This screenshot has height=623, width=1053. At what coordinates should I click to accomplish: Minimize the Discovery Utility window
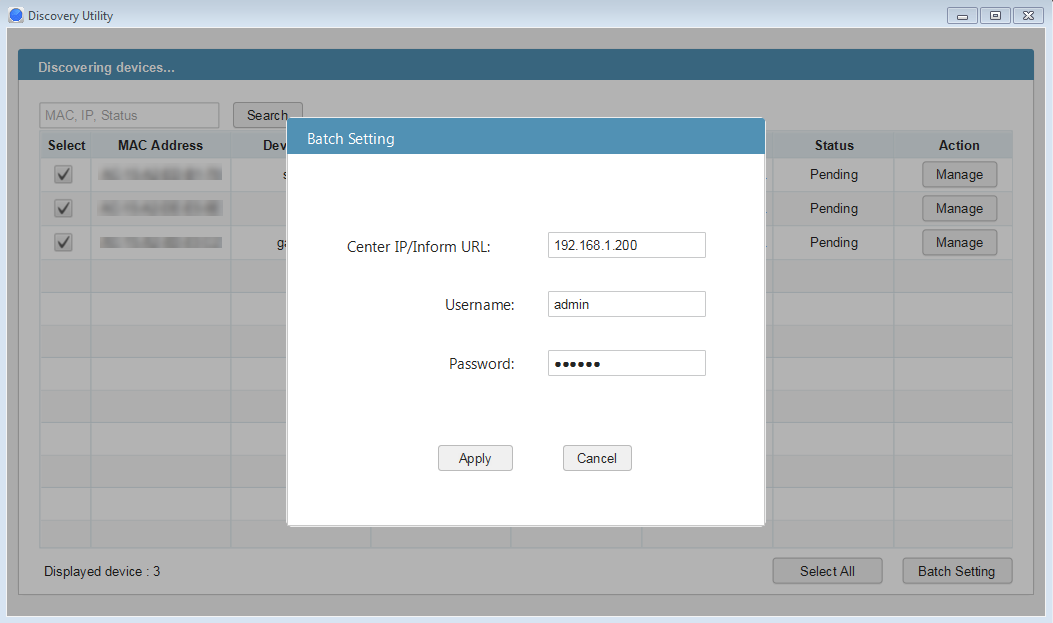[963, 16]
